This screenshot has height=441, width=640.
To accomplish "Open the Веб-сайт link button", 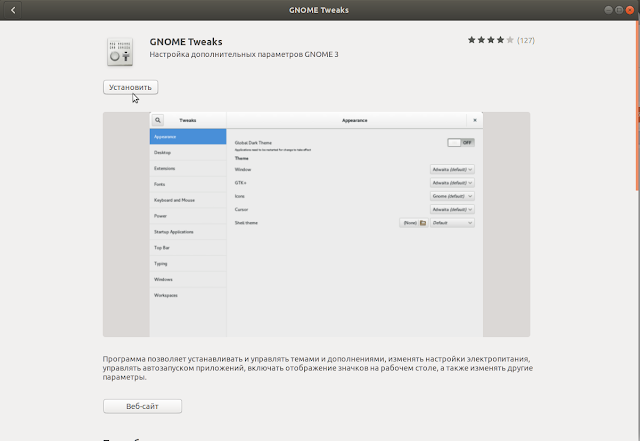I will click(x=142, y=406).
